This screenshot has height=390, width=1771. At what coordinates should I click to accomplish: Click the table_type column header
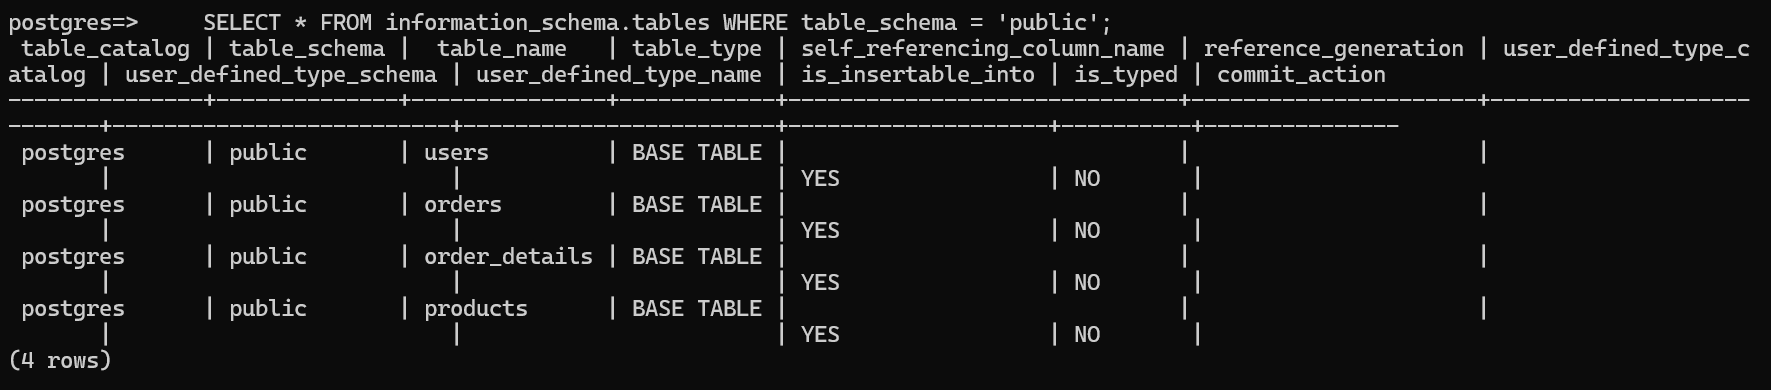click(697, 48)
